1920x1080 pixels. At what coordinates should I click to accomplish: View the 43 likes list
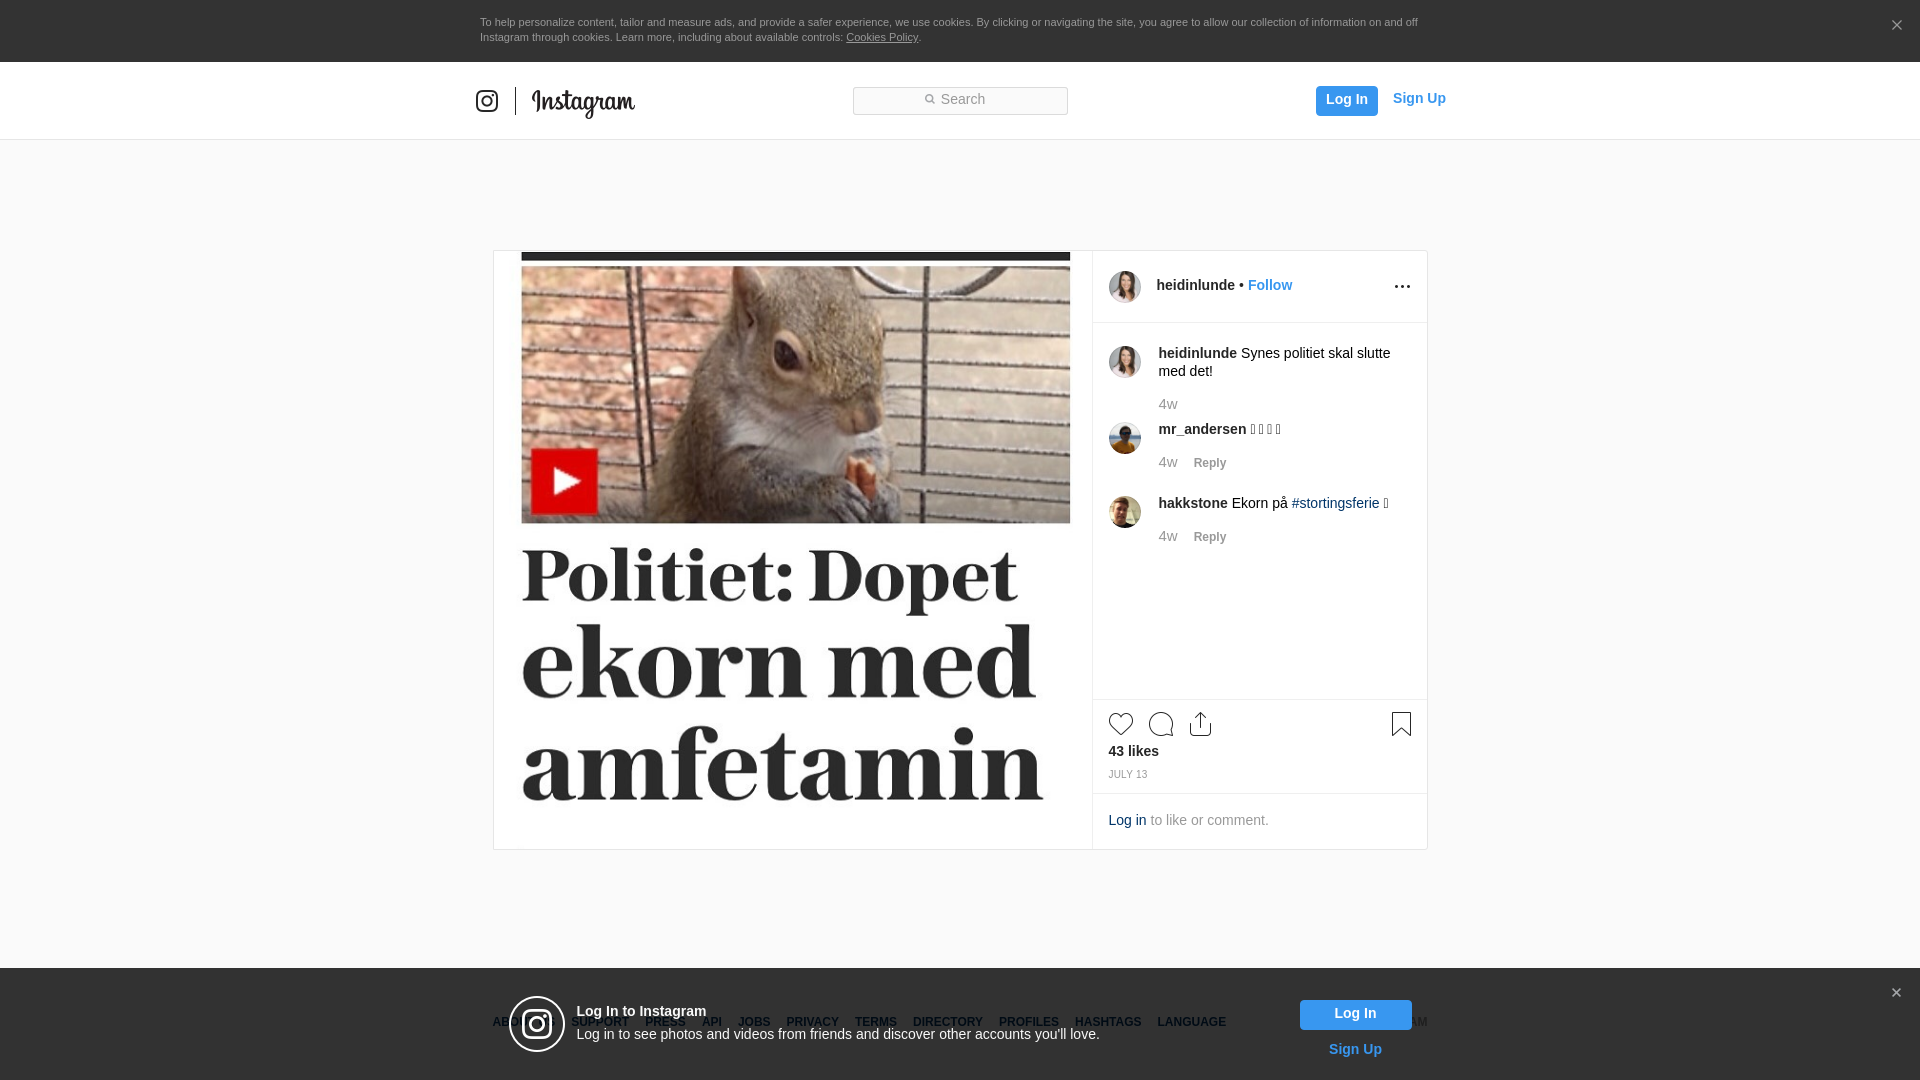tap(1133, 751)
